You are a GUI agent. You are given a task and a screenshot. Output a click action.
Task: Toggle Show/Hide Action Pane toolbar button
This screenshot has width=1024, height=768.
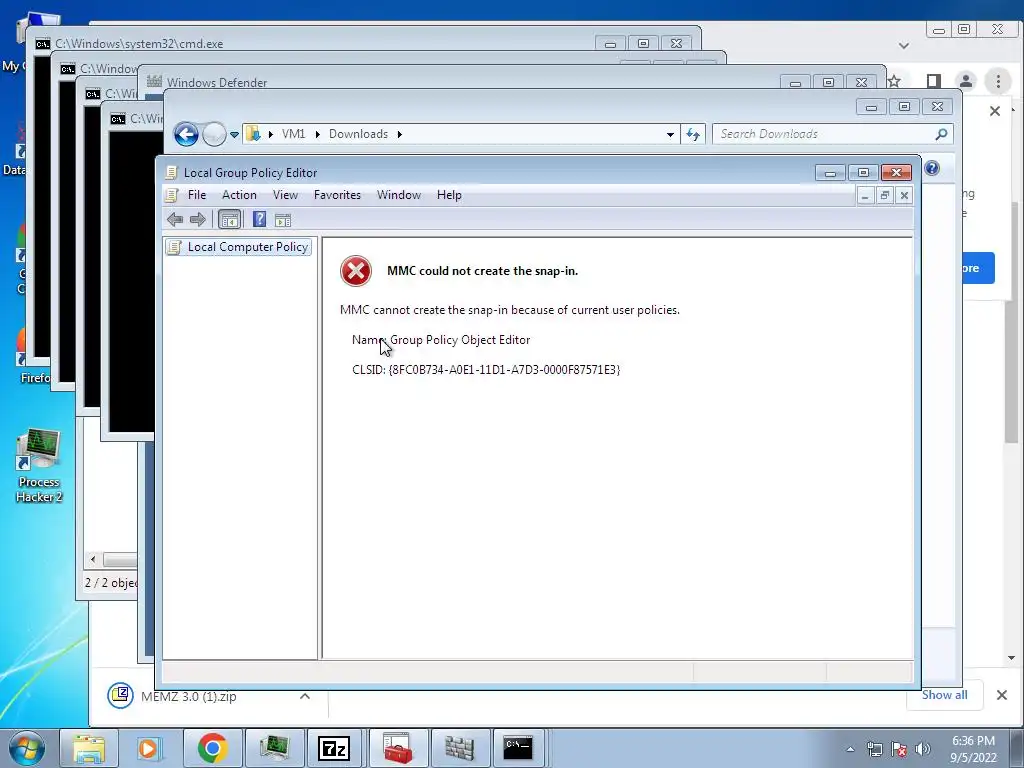[283, 220]
